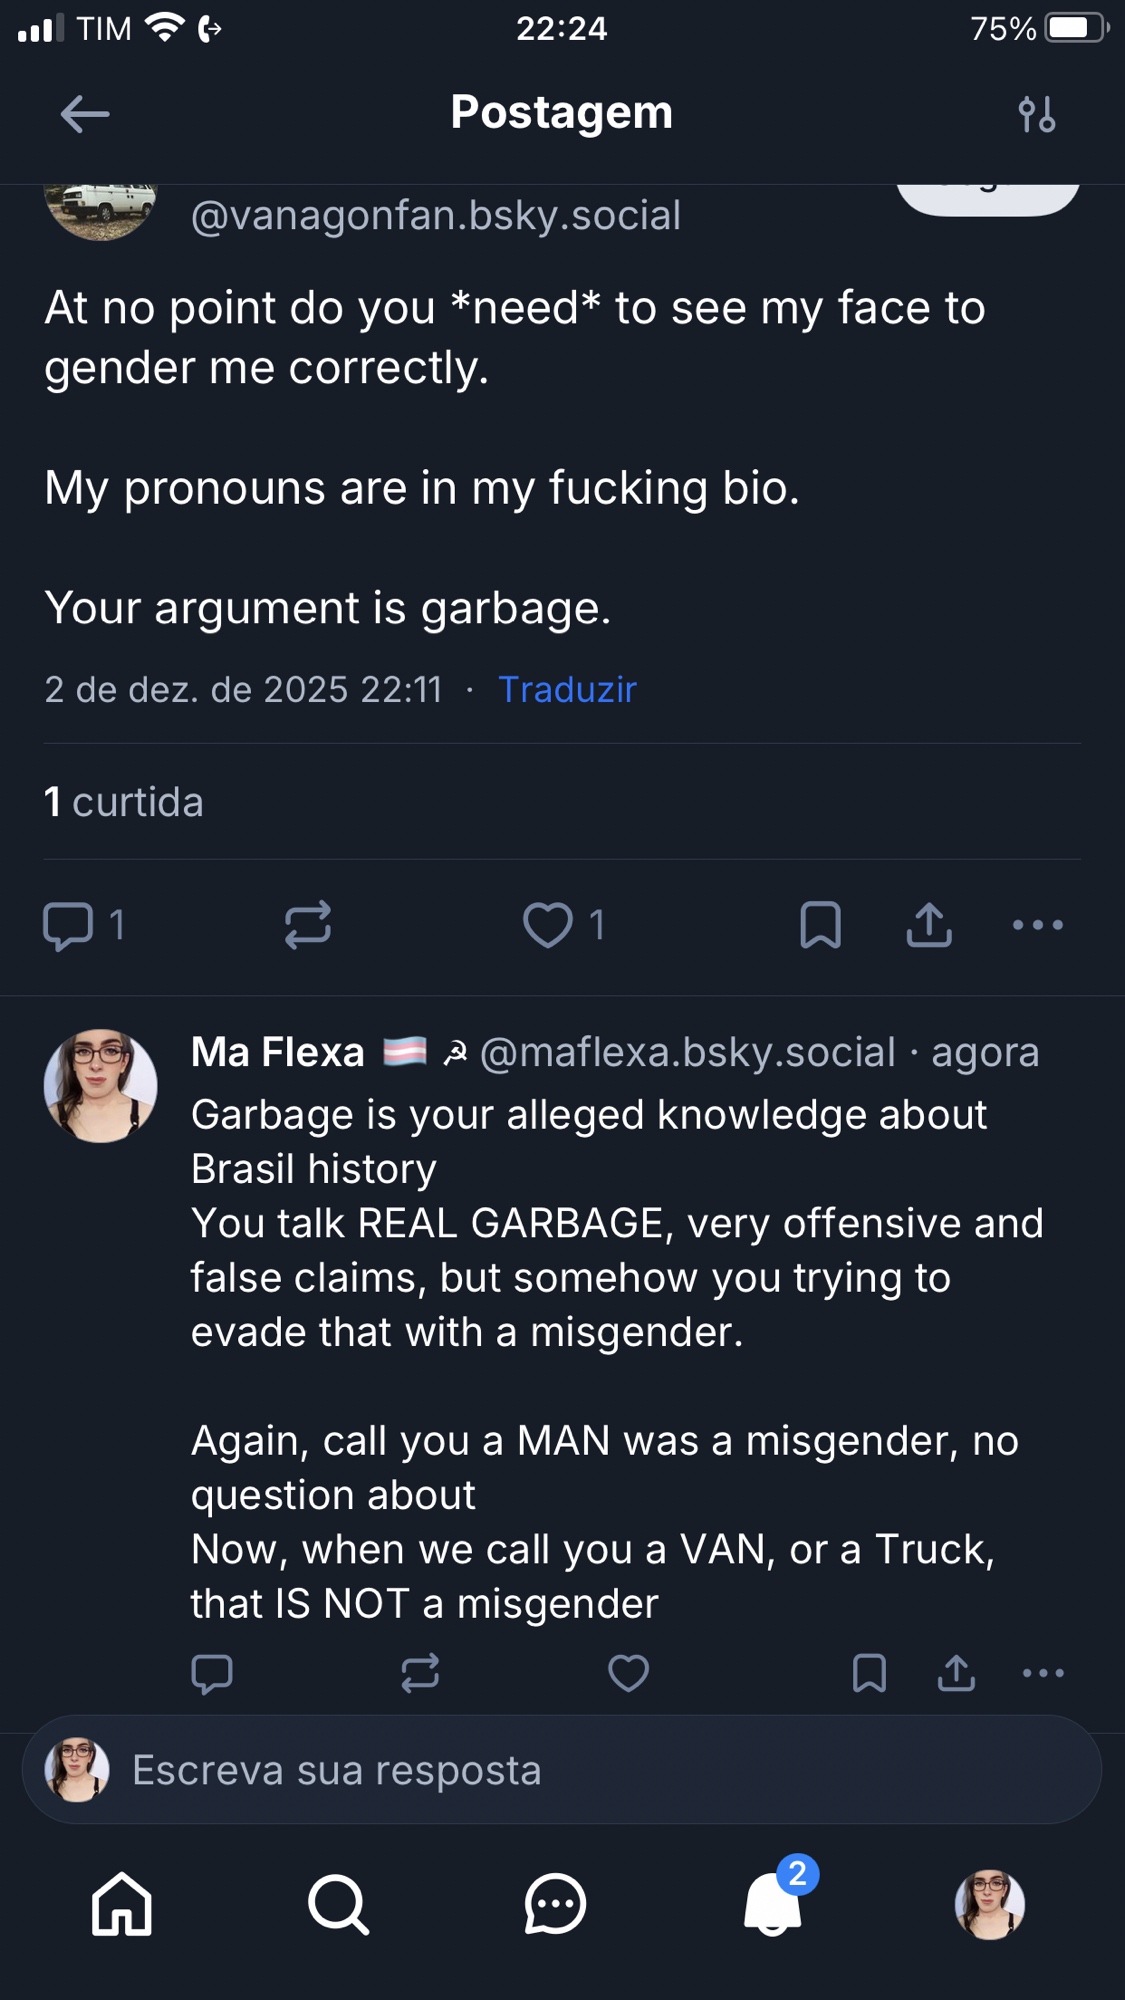Bookmark Ma Flexa's reply

869,1673
